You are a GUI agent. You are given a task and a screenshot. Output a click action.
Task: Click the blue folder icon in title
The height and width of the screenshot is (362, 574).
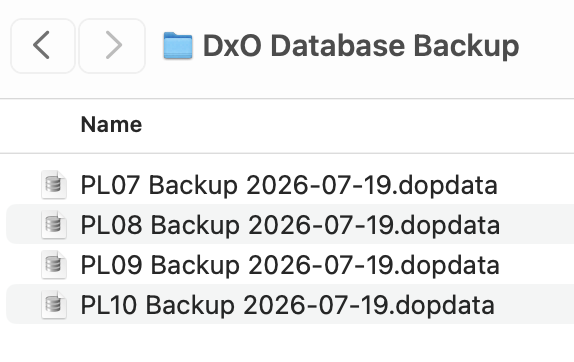point(178,46)
